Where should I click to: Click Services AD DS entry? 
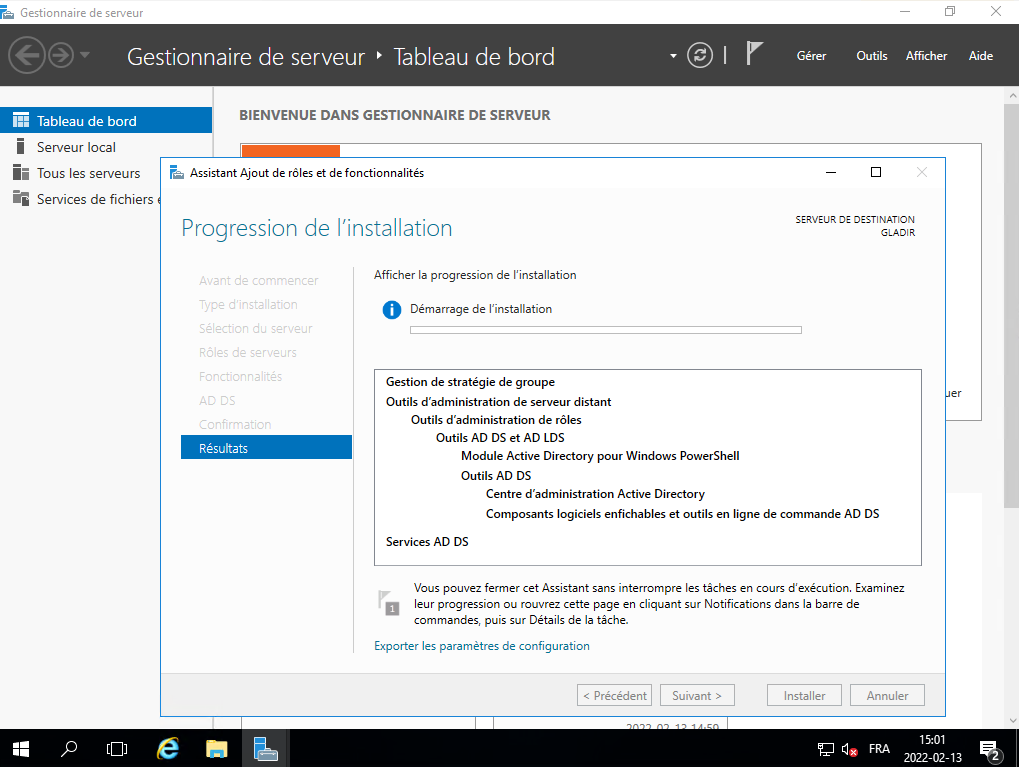[427, 541]
